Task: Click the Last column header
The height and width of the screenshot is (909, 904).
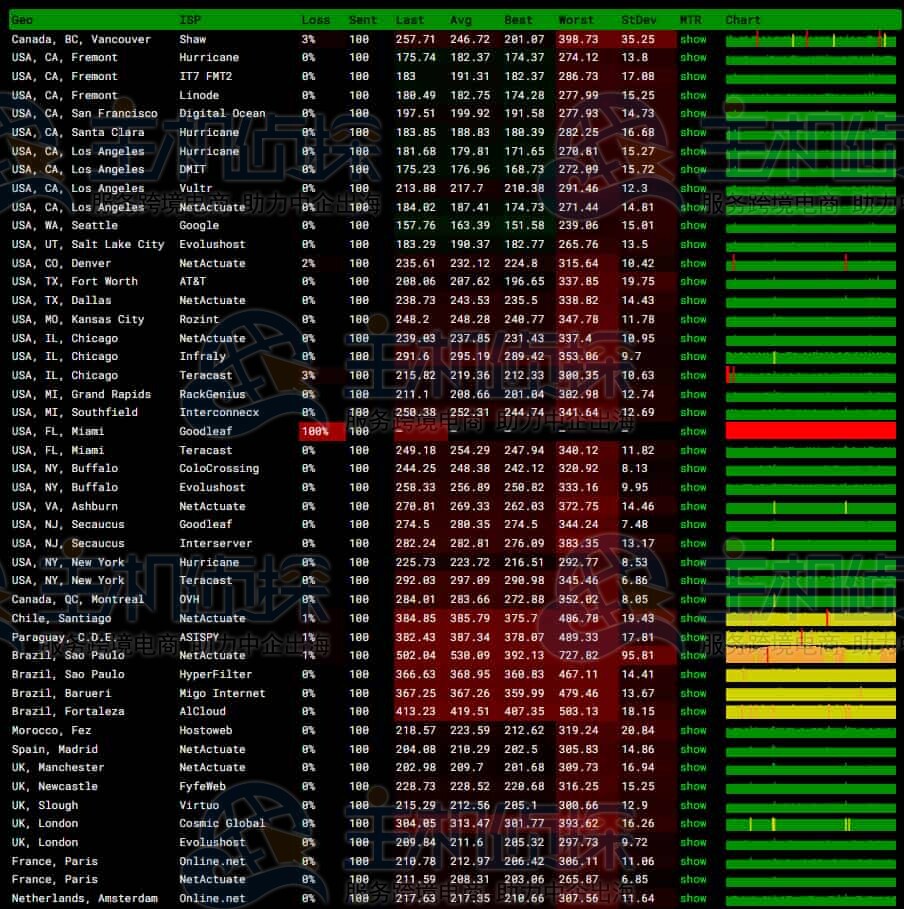Action: pyautogui.click(x=410, y=20)
